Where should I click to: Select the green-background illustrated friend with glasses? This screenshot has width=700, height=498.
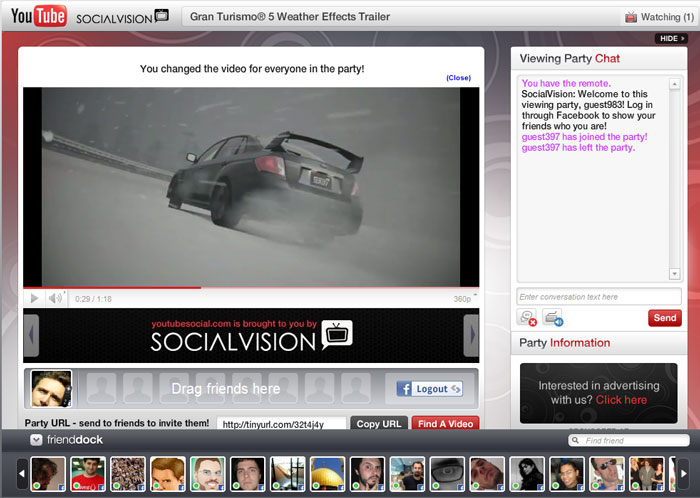point(208,474)
